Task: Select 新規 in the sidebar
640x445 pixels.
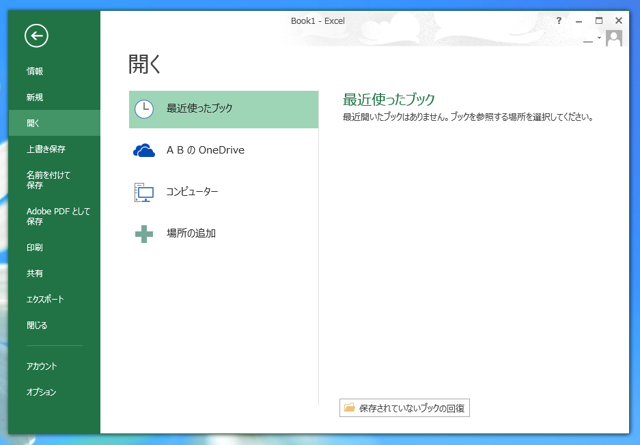Action: pos(54,97)
